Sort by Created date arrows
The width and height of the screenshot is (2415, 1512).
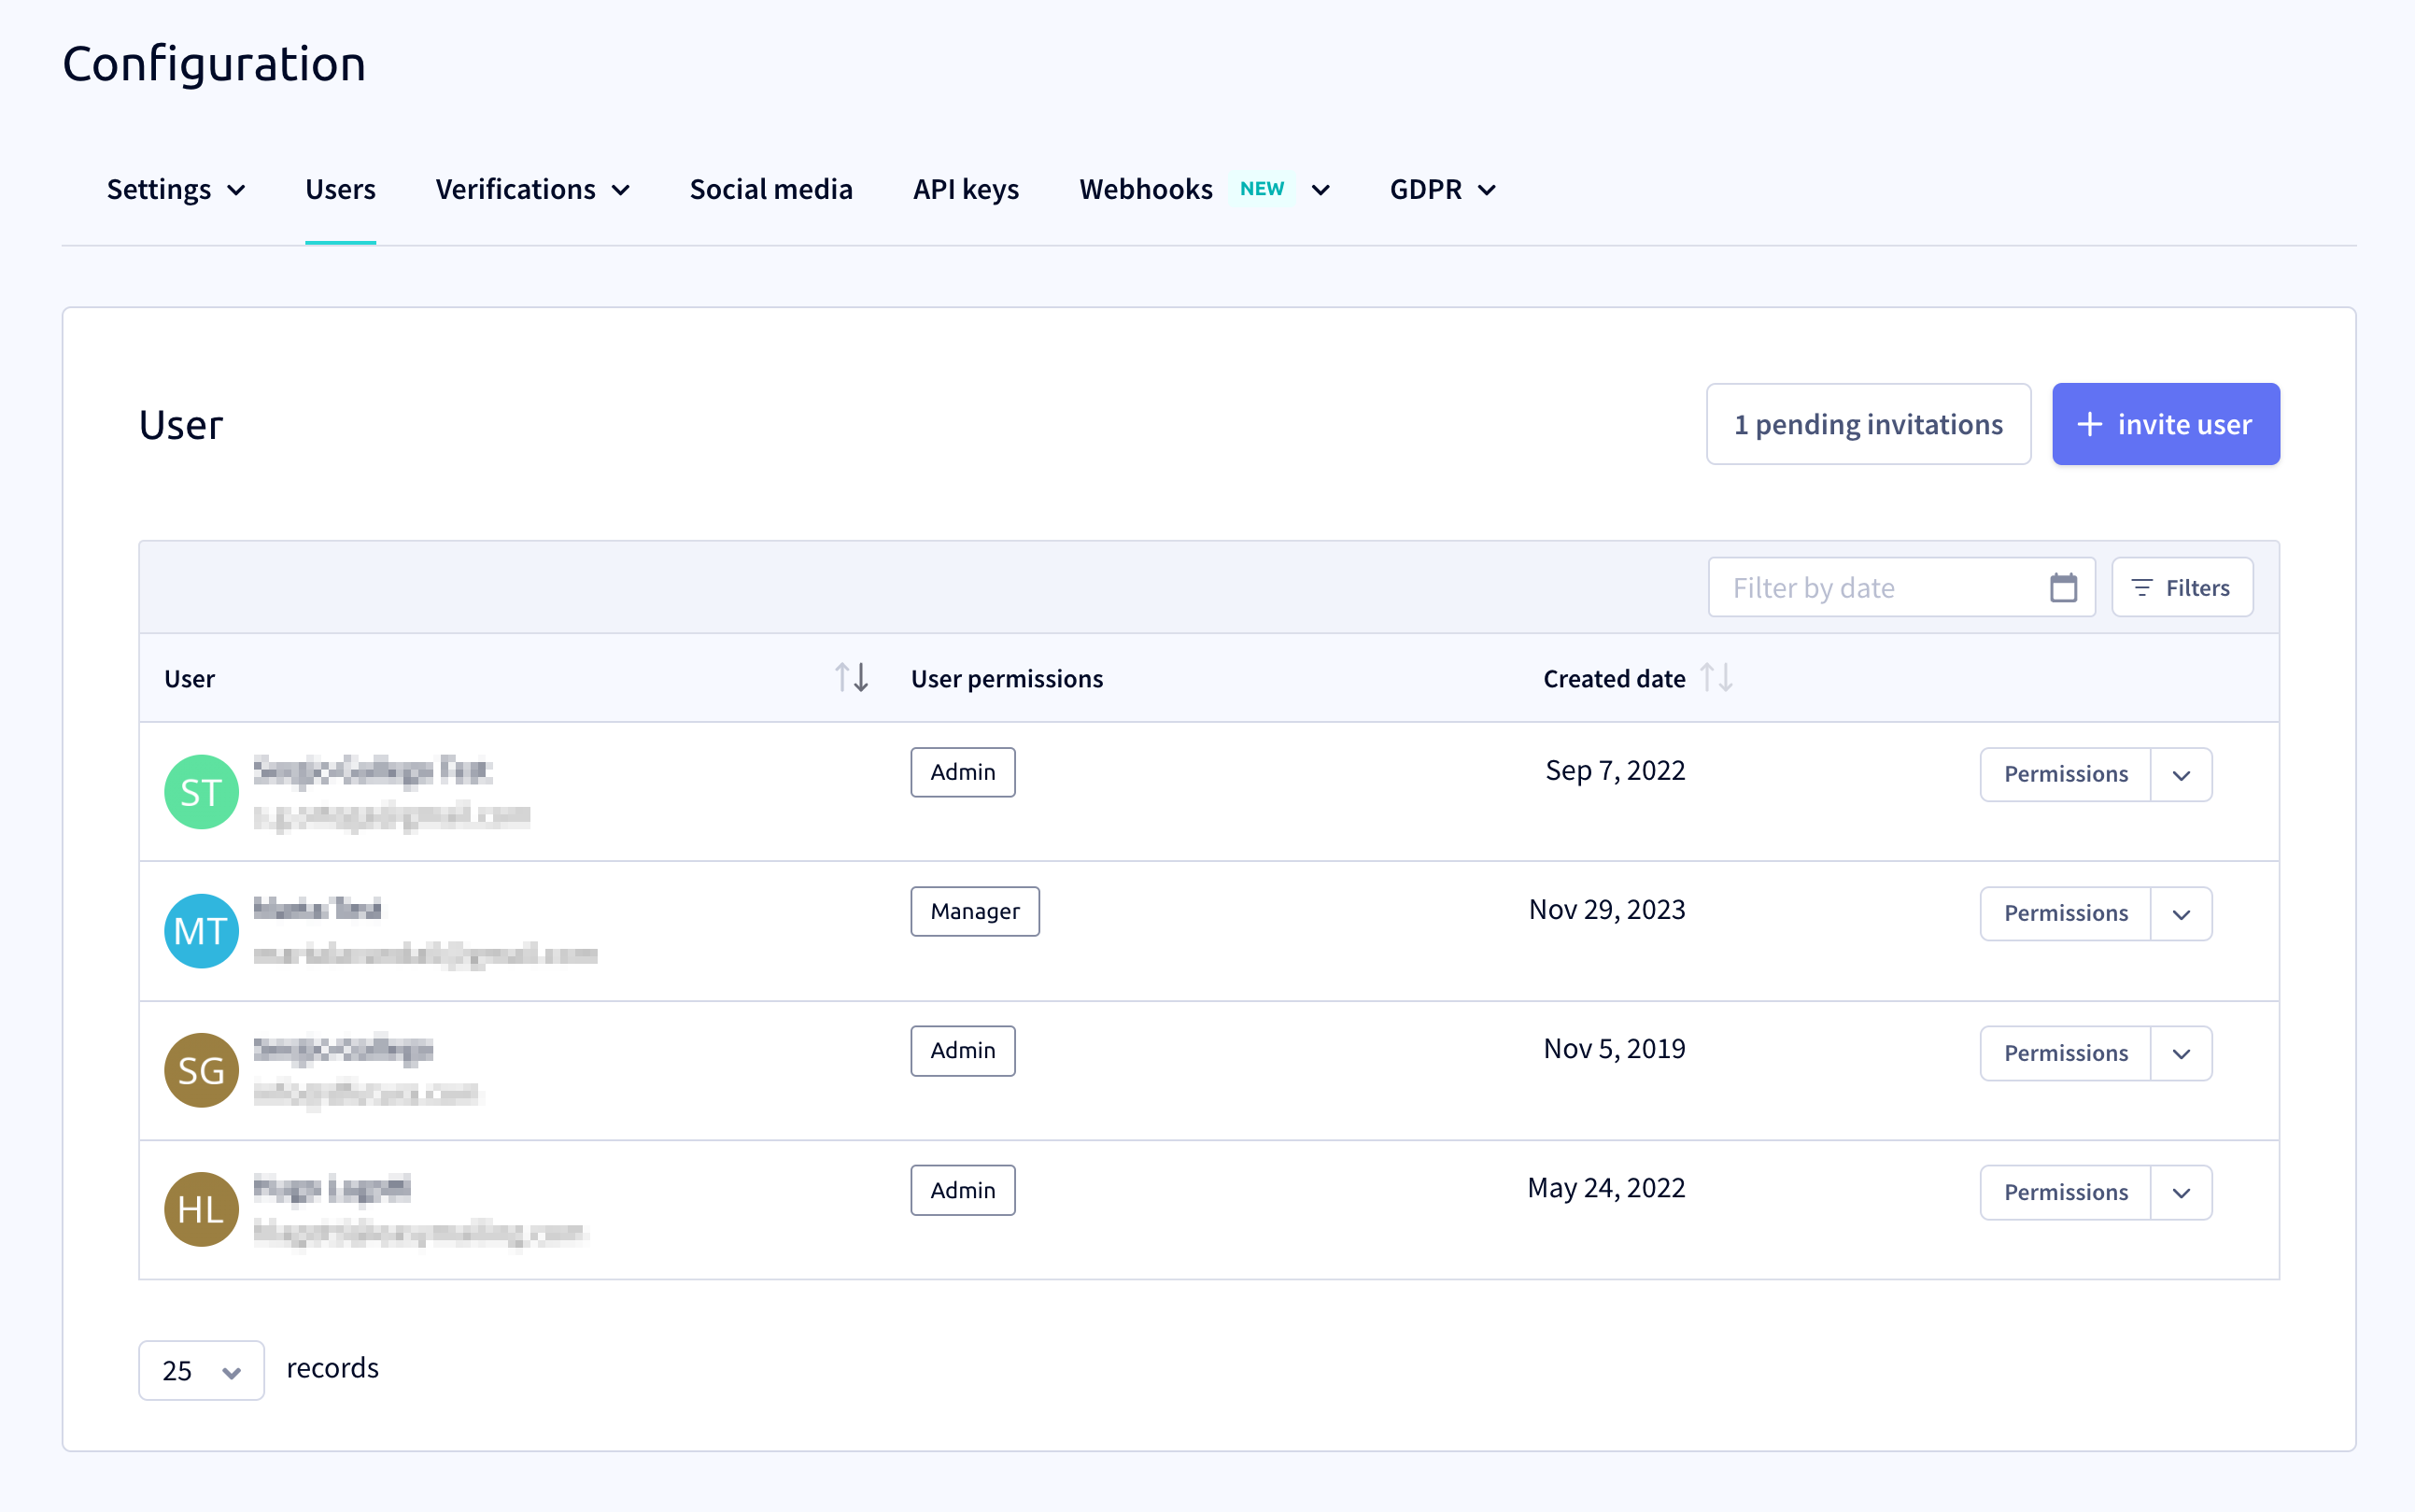[1716, 678]
